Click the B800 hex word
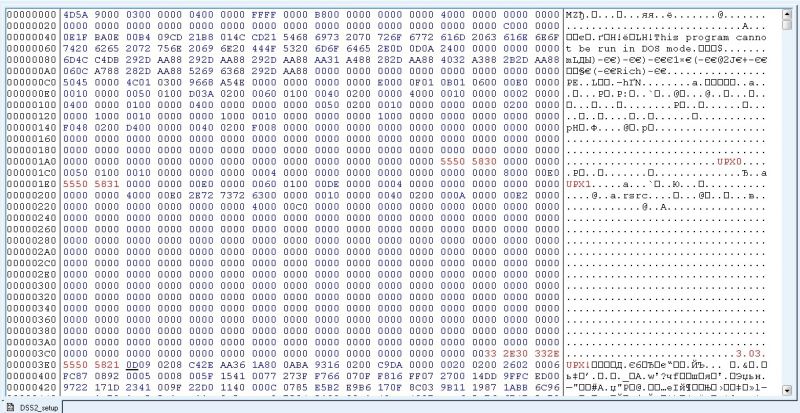Viewport: 800px width, 413px height. pyautogui.click(x=327, y=15)
